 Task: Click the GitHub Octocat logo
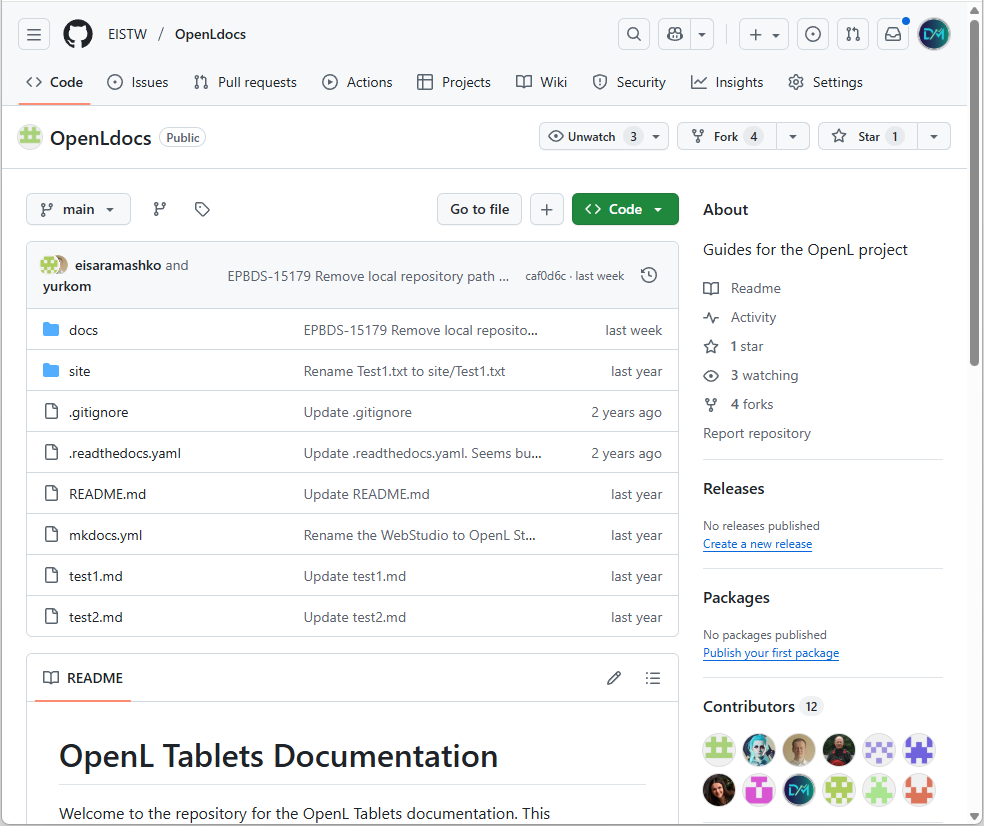click(x=78, y=34)
